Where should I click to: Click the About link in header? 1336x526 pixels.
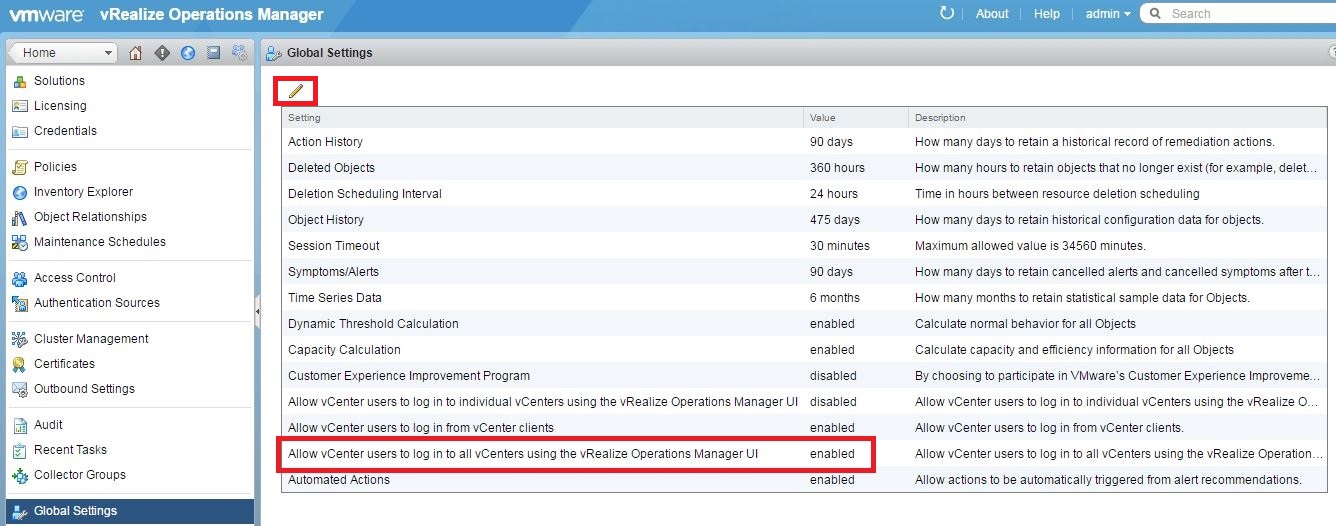pos(992,14)
